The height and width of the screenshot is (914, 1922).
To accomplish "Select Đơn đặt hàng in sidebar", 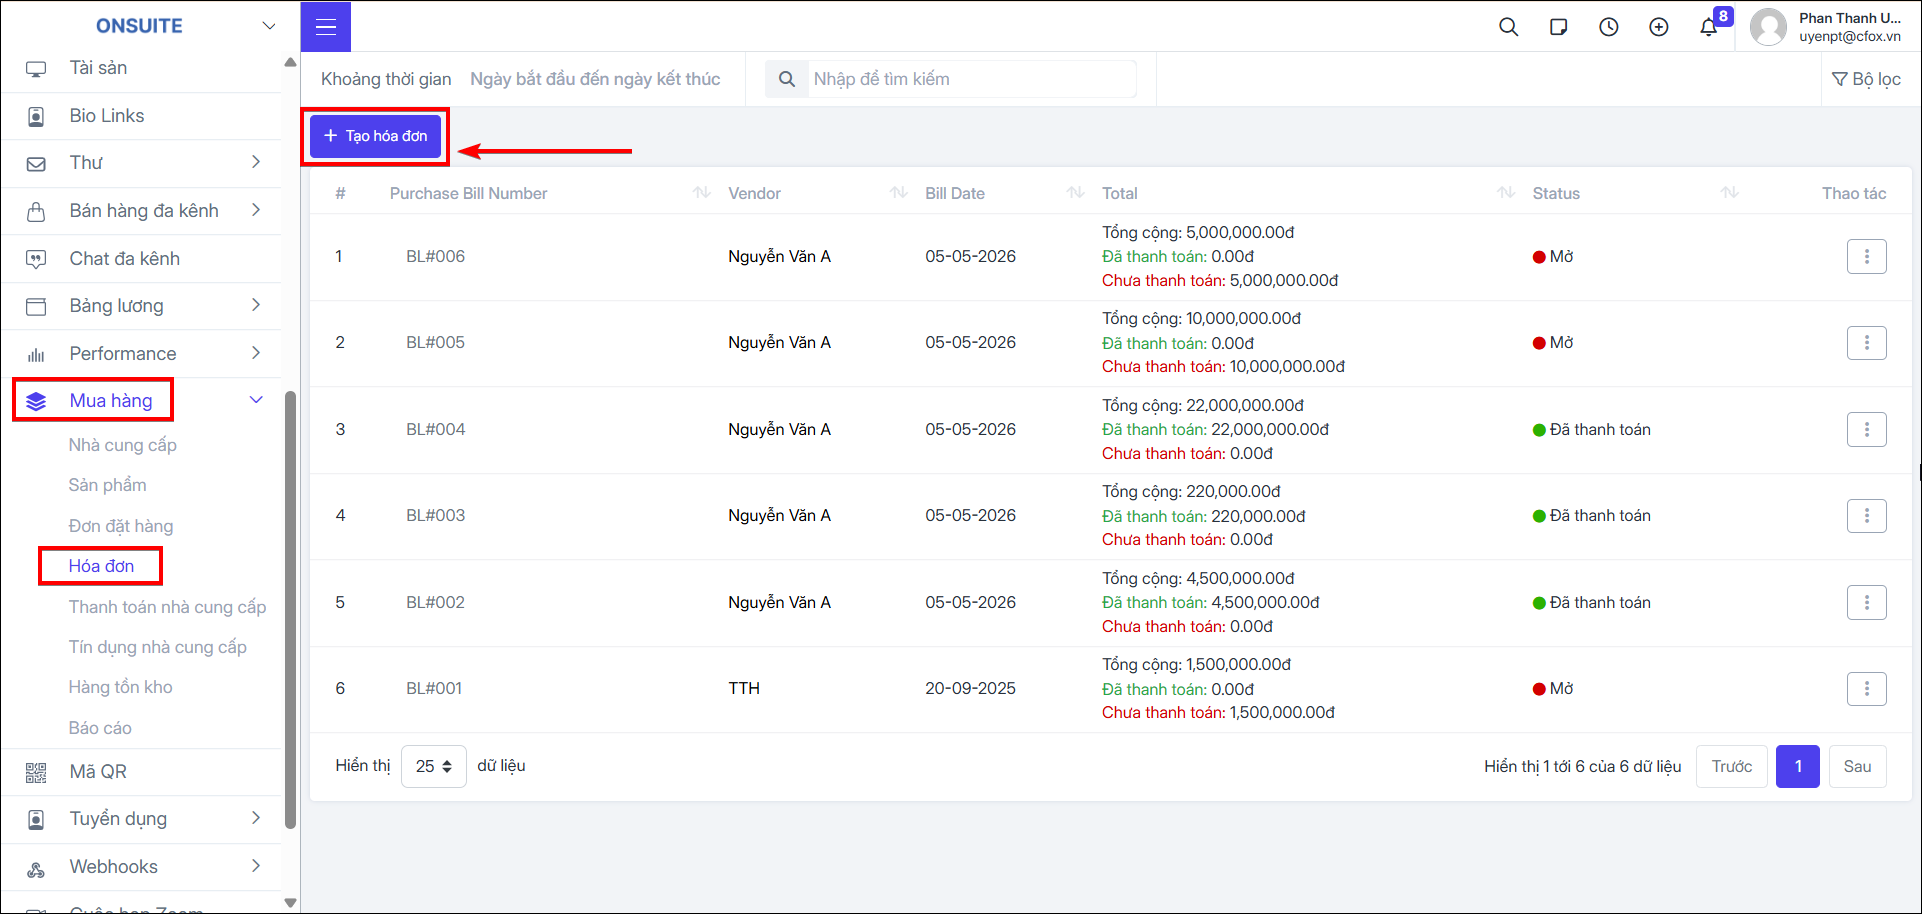I will [x=121, y=526].
